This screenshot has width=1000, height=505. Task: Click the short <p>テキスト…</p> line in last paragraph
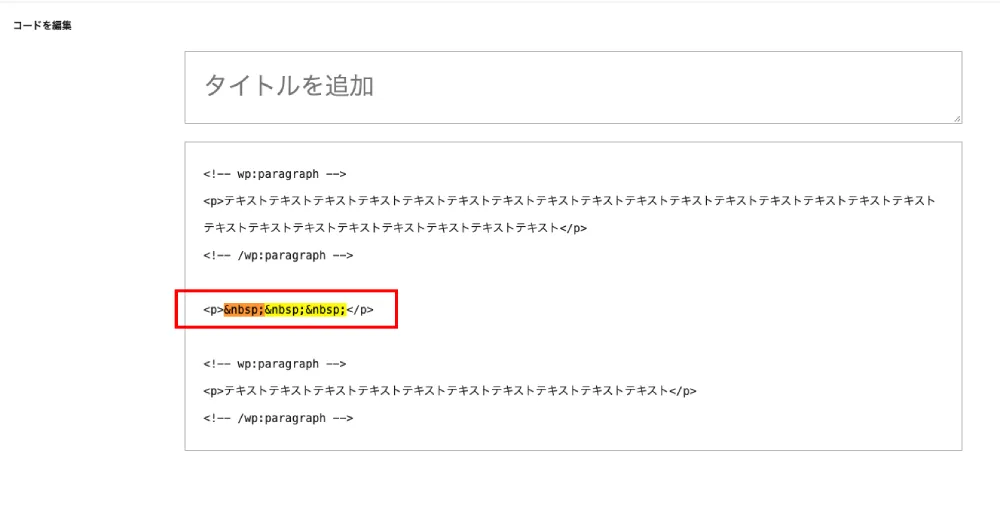tap(450, 391)
